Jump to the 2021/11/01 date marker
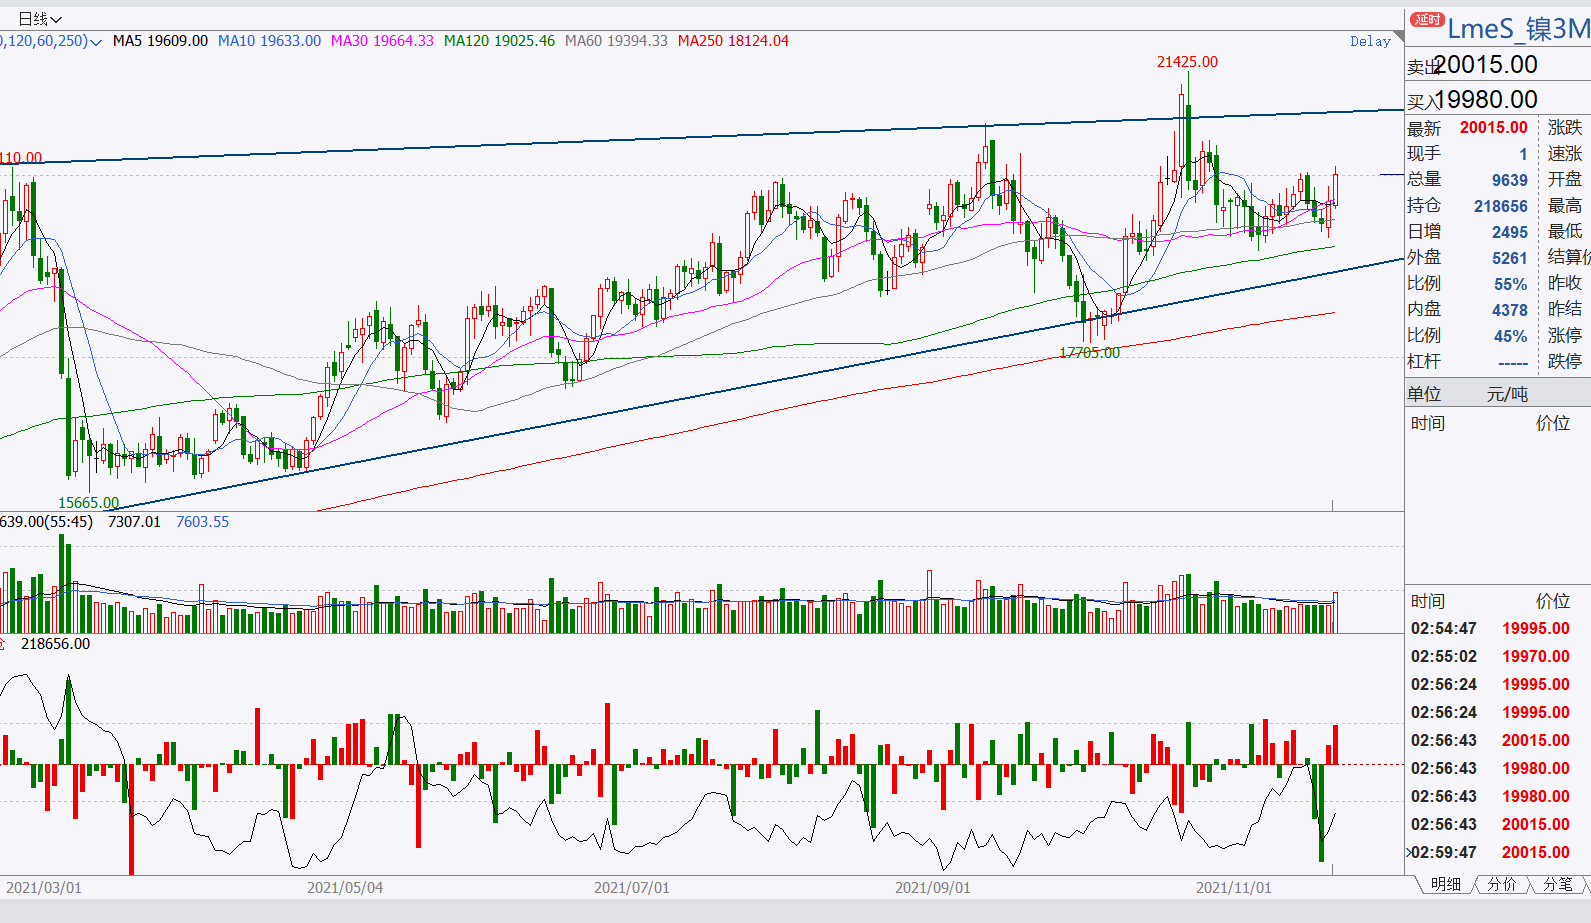 1234,888
